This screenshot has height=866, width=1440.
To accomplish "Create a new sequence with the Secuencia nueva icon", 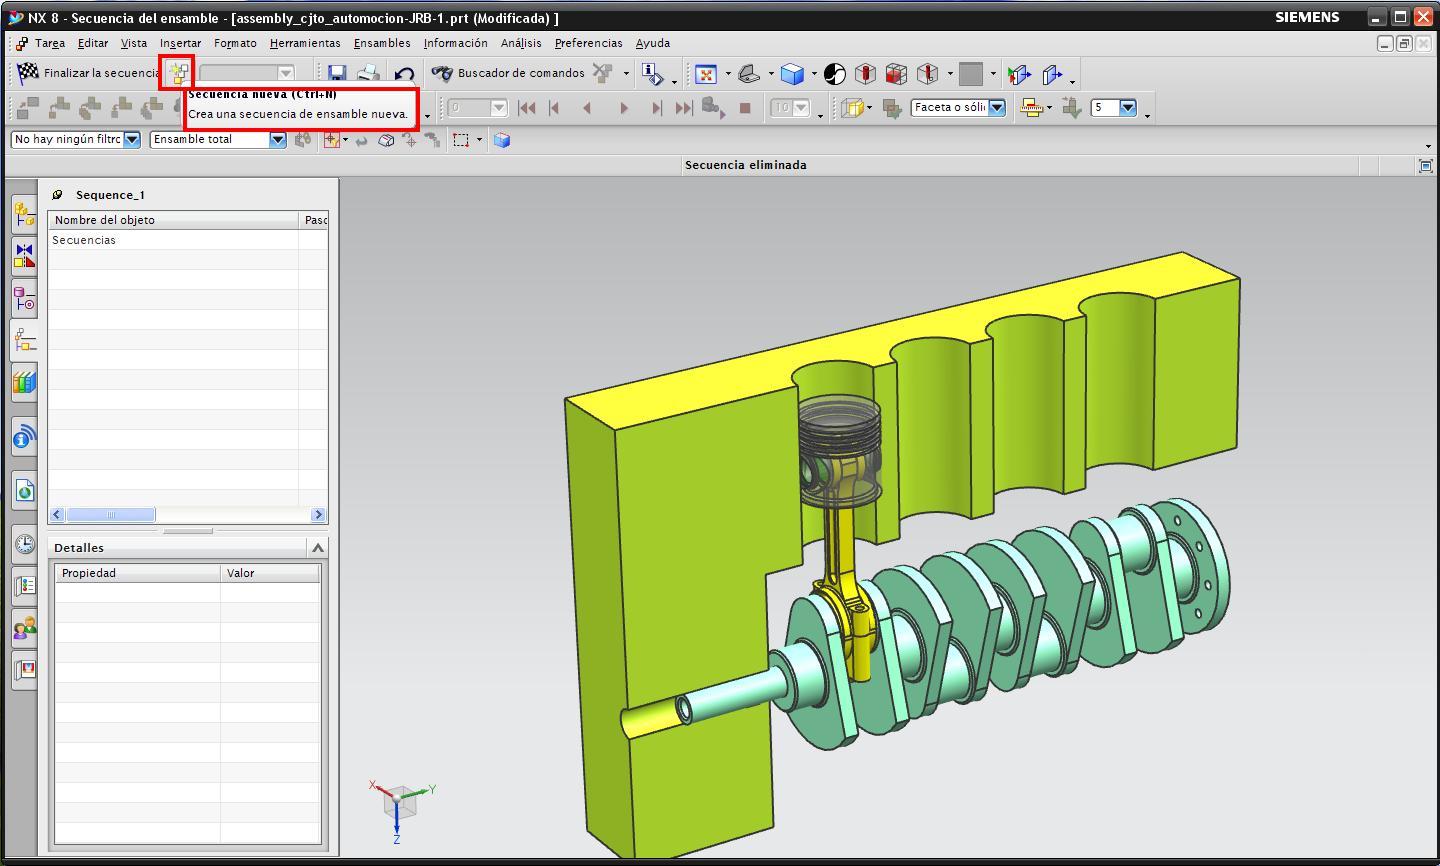I will click(178, 73).
